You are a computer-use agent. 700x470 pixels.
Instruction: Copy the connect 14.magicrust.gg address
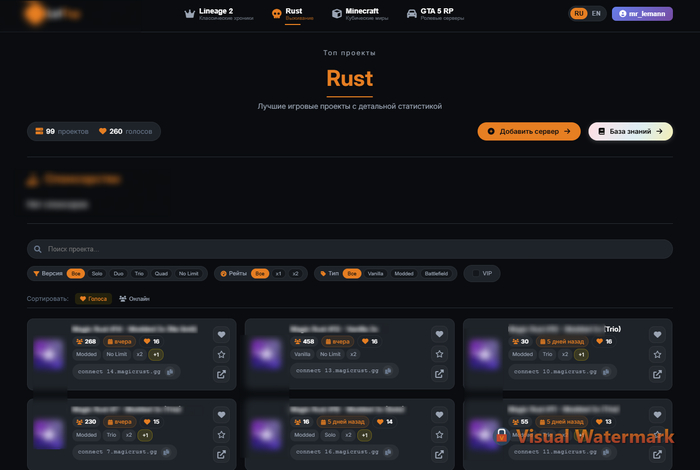170,371
